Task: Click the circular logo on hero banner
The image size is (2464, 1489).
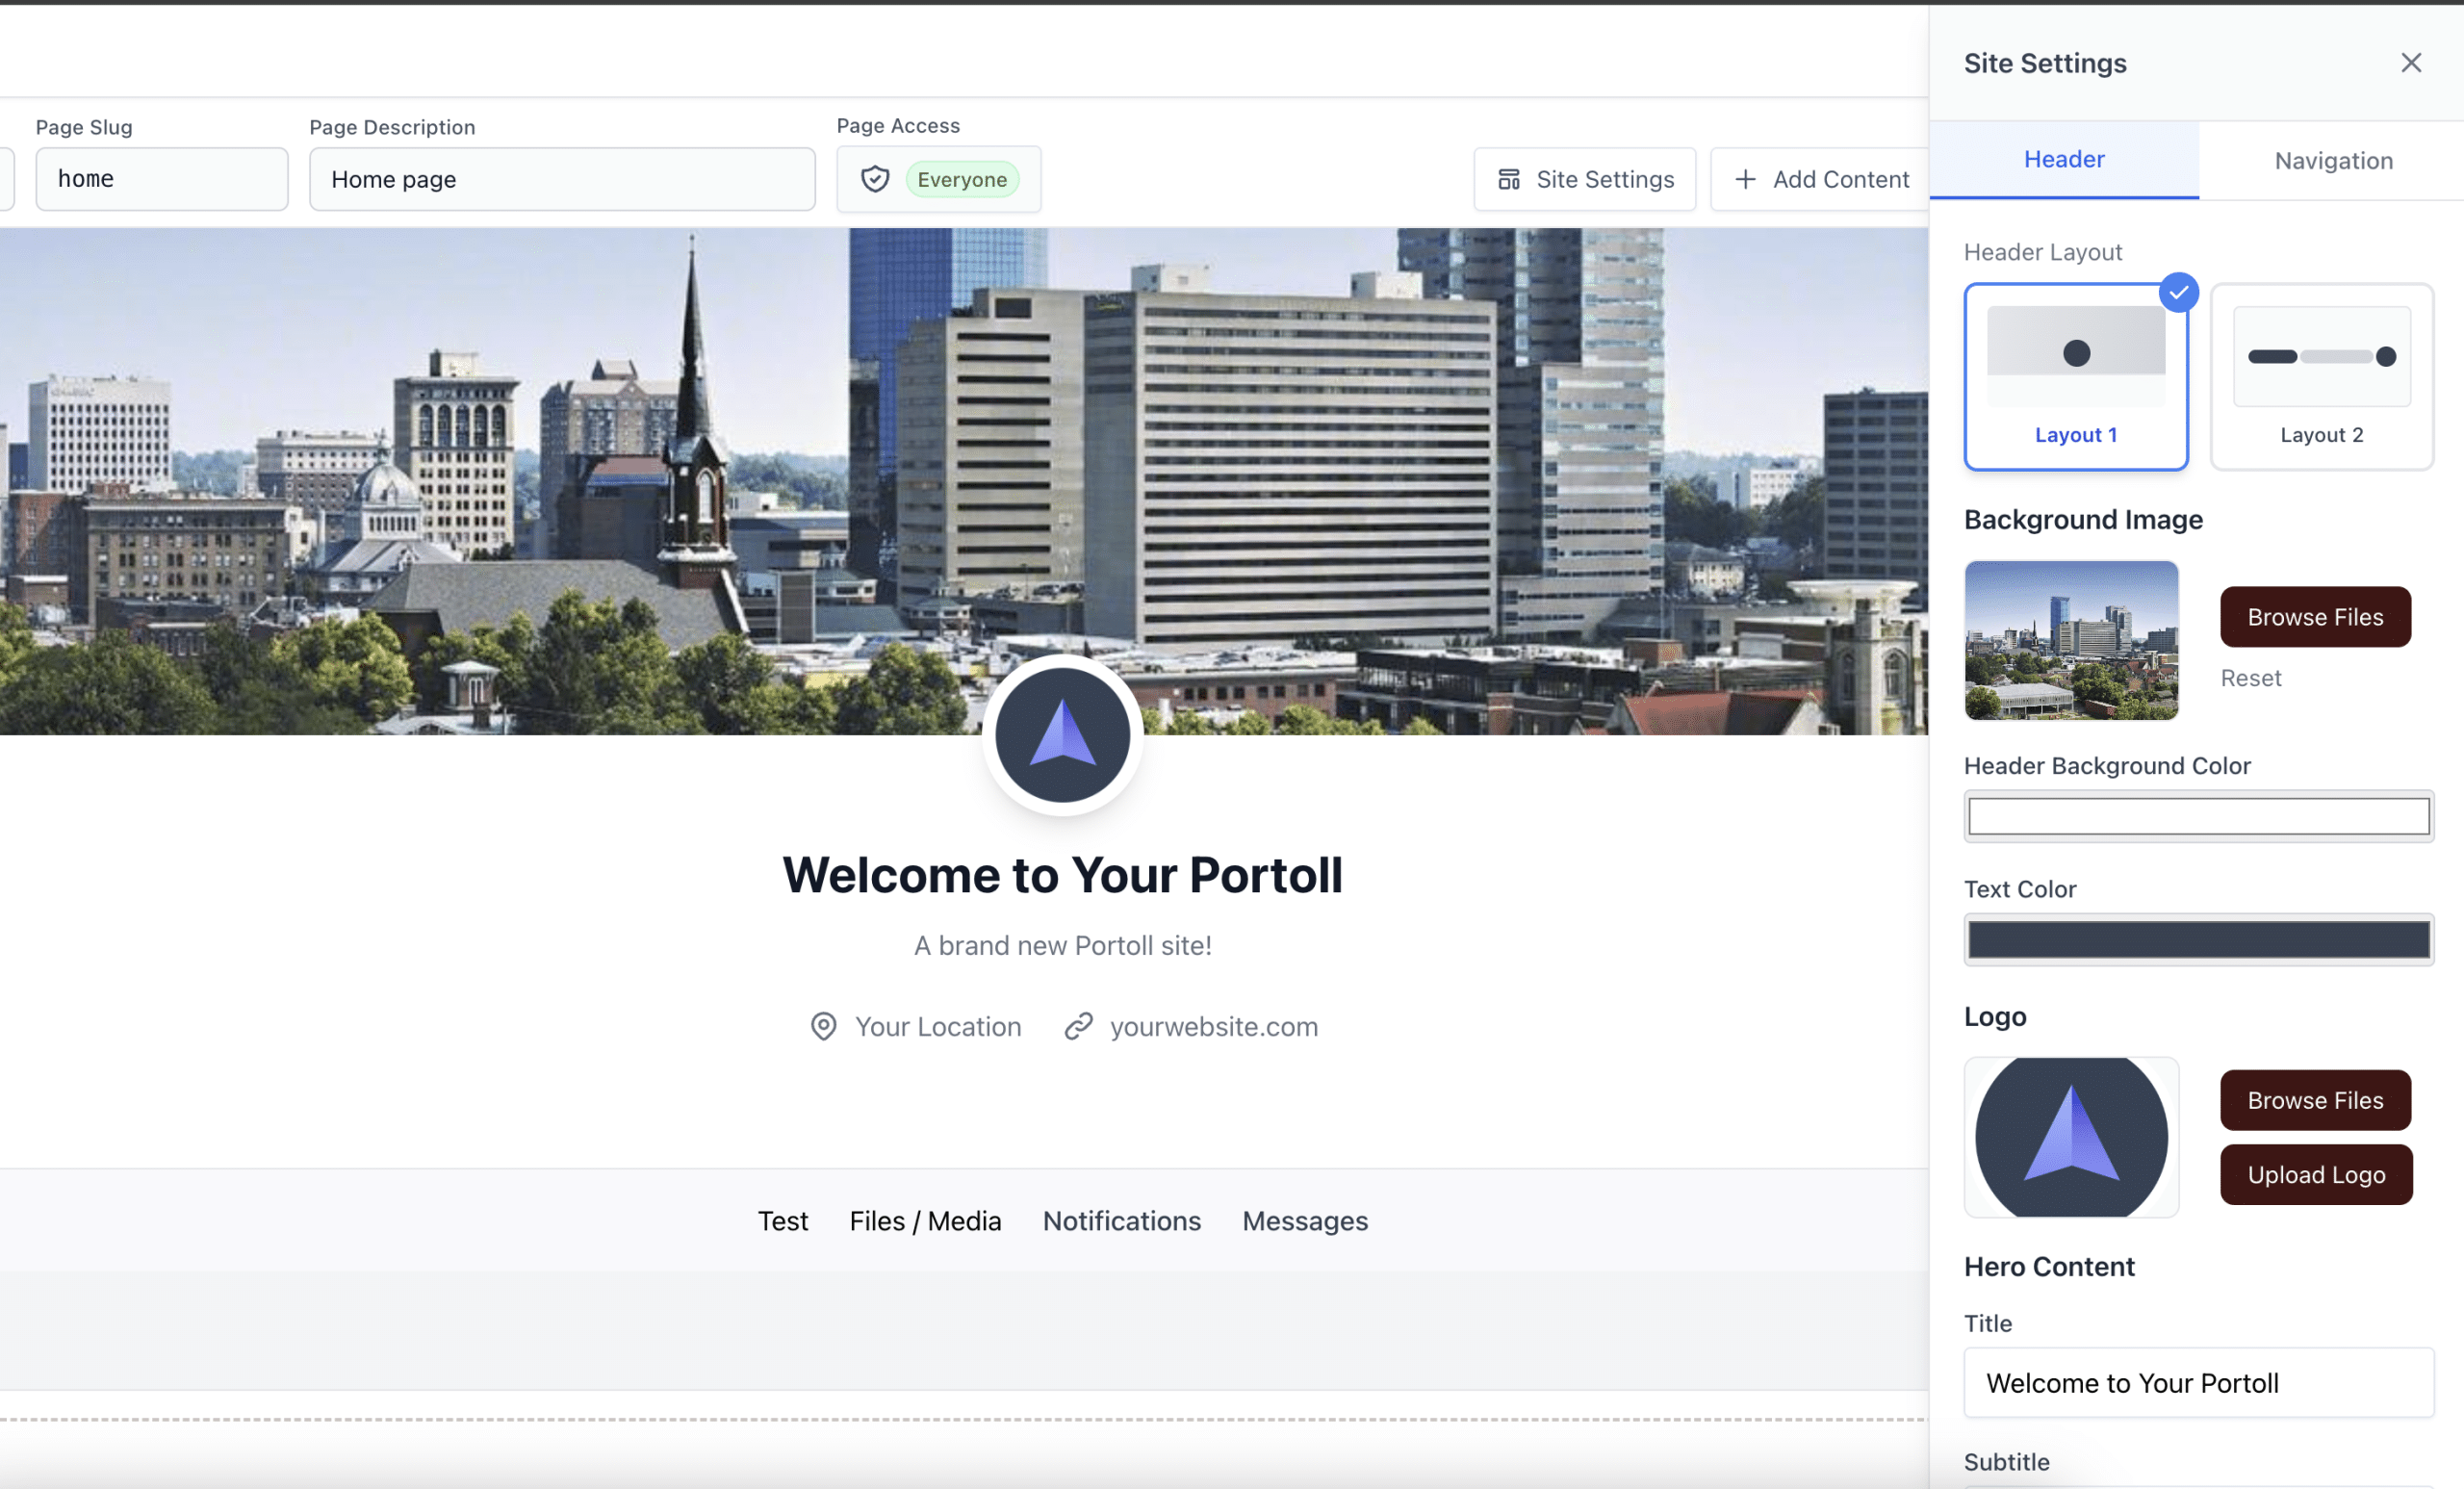Action: pos(1062,735)
